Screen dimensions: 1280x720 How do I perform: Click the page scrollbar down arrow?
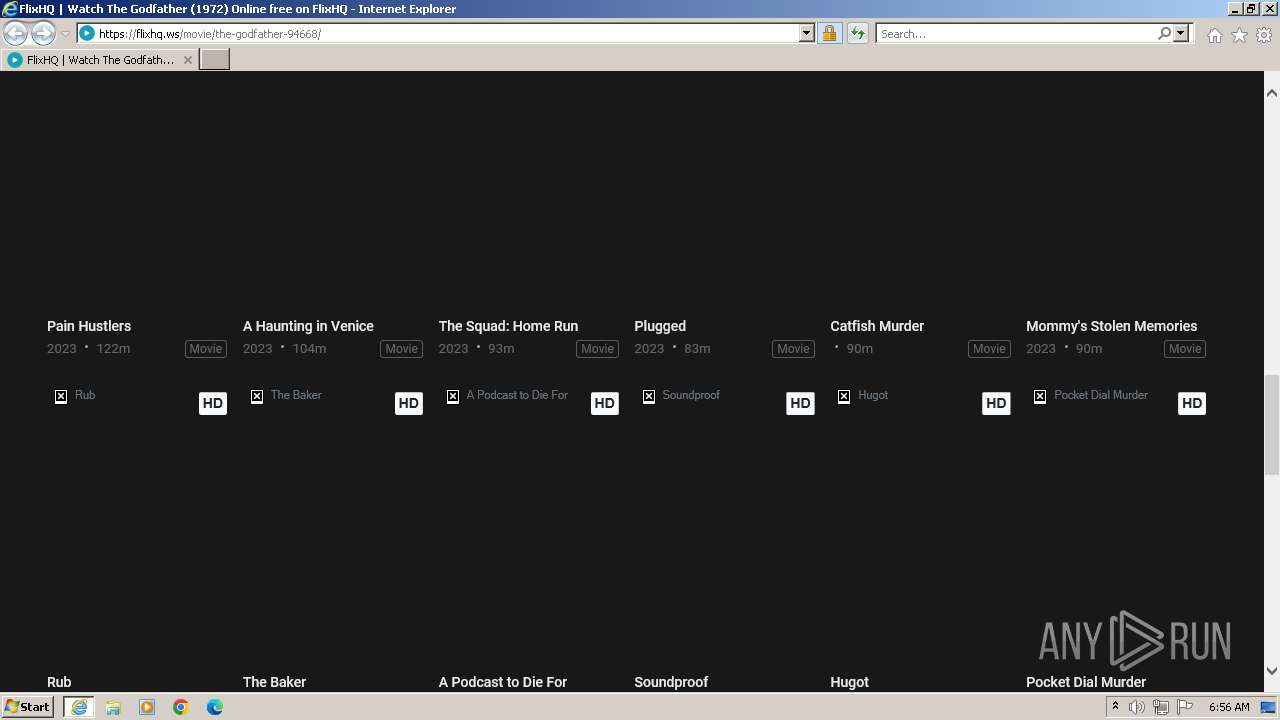pos(1272,671)
